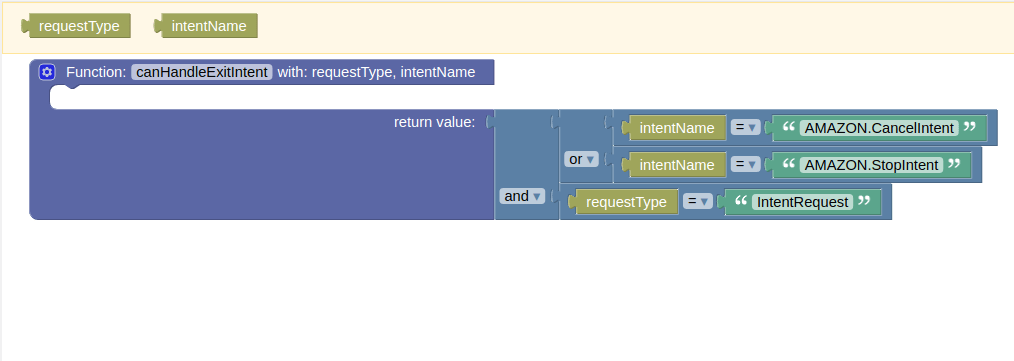This screenshot has width=1014, height=361.
Task: Open the 'and' operator dropdown
Action: tap(522, 196)
